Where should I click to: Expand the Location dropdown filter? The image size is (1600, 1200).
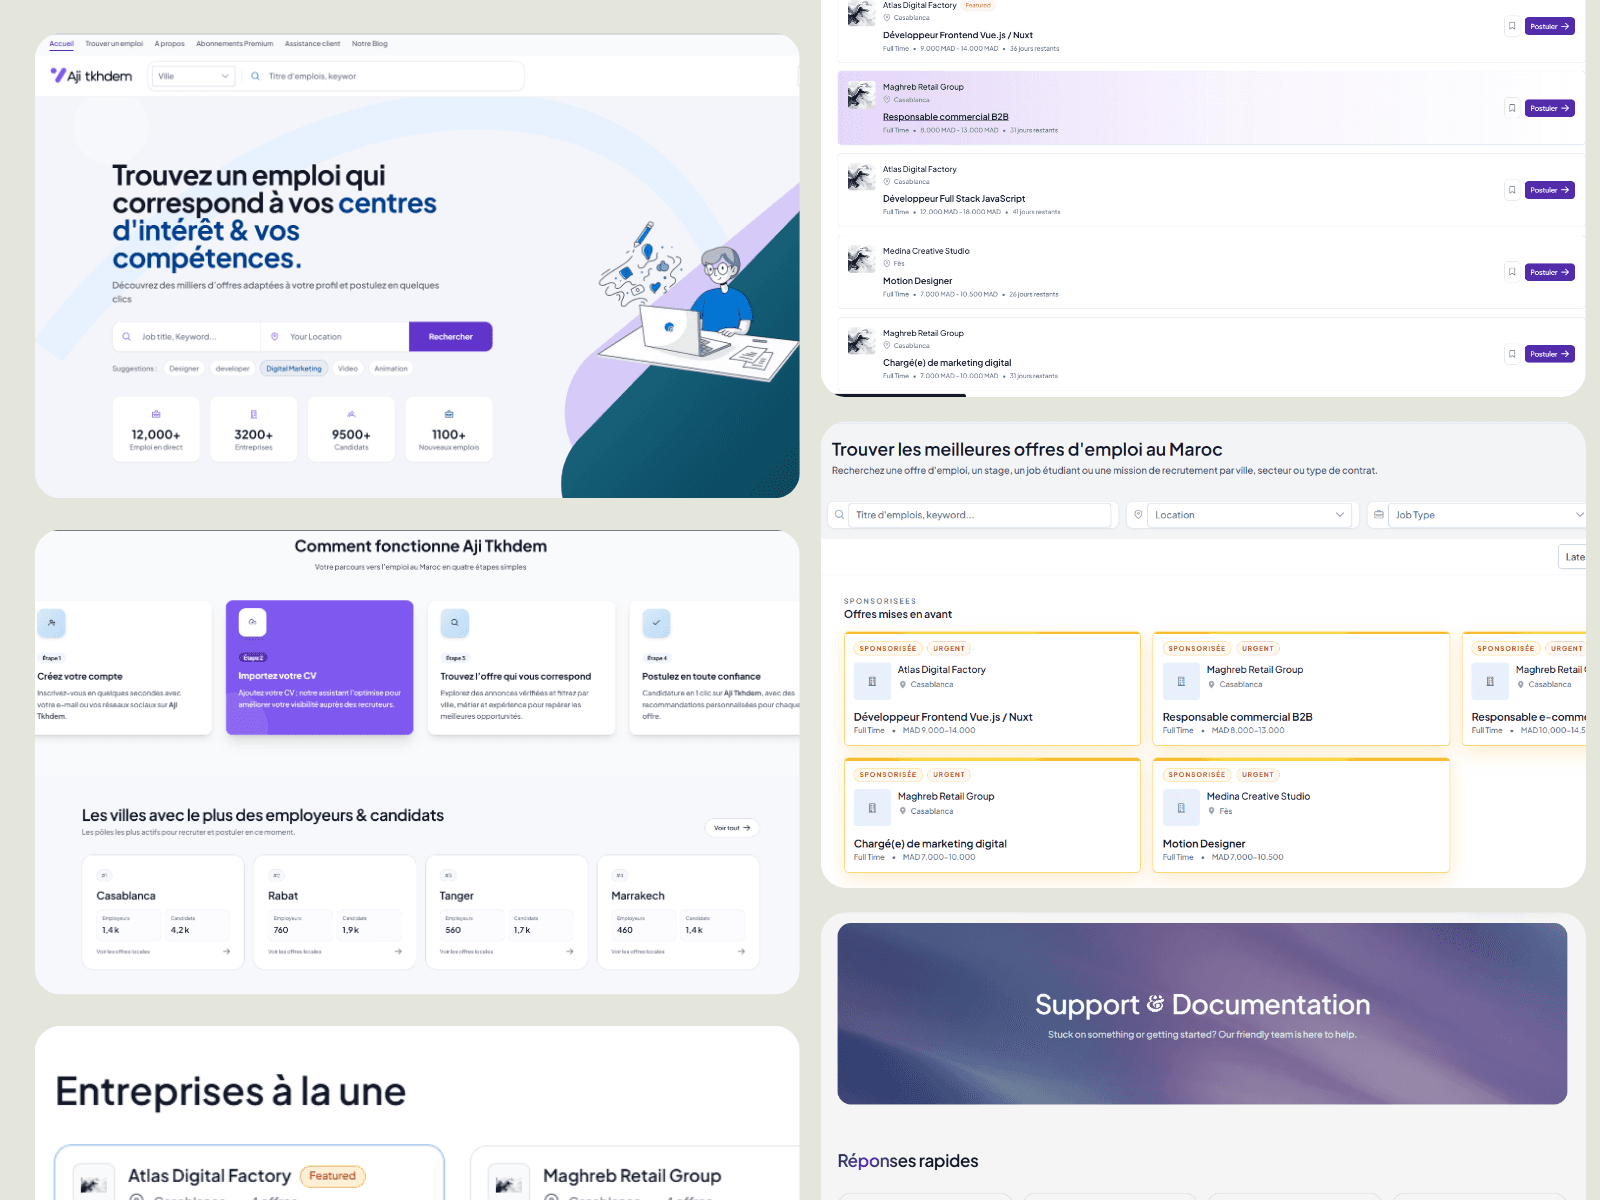coord(1248,515)
